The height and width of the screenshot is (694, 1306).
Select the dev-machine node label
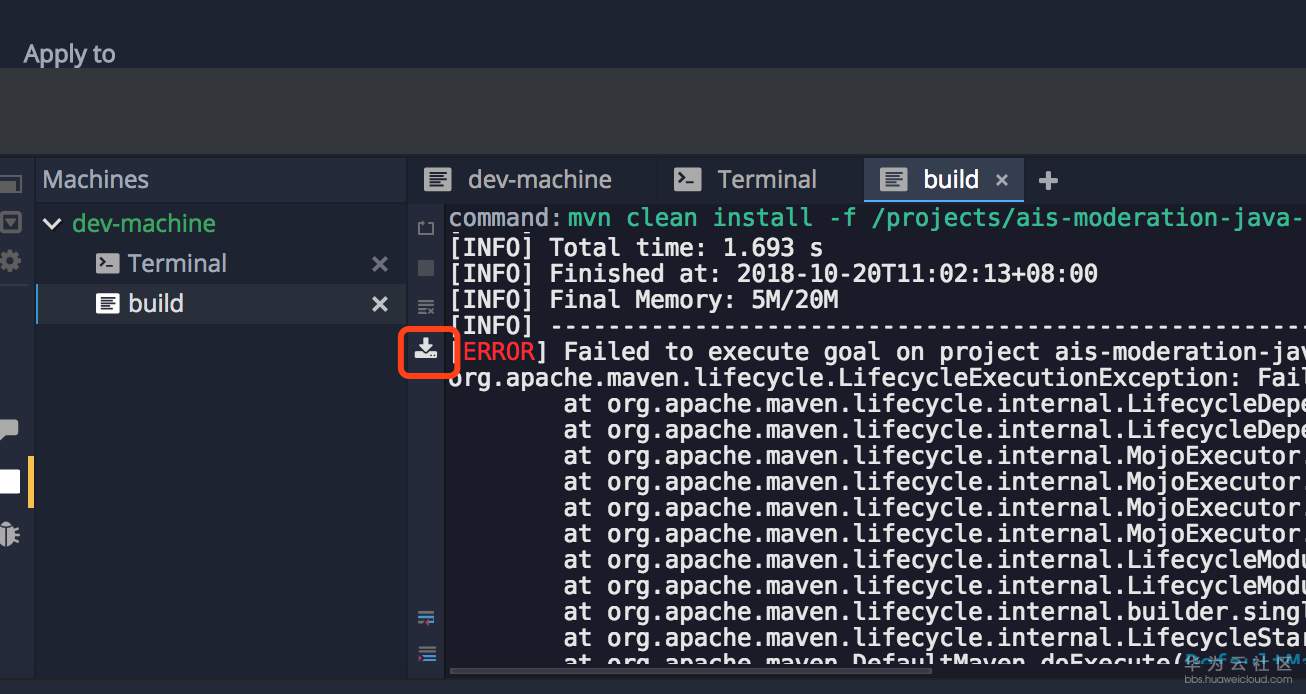pos(144,224)
